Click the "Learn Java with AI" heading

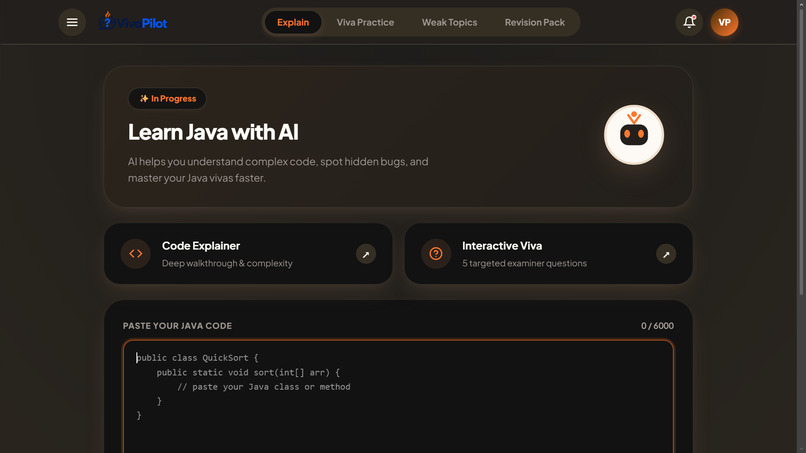213,132
